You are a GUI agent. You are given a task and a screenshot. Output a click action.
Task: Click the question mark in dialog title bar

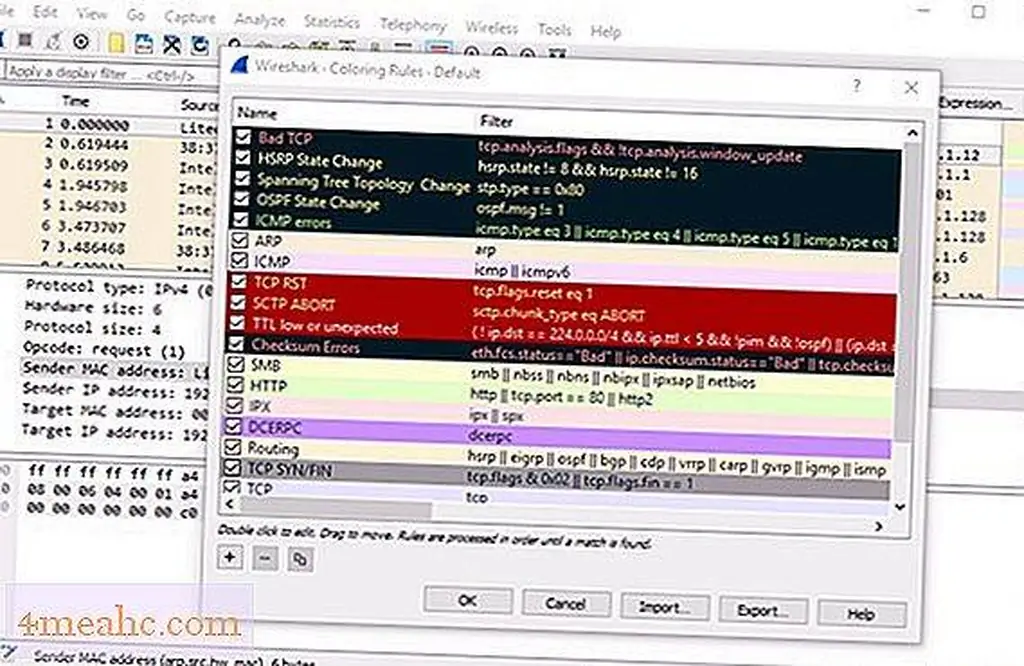[x=857, y=85]
